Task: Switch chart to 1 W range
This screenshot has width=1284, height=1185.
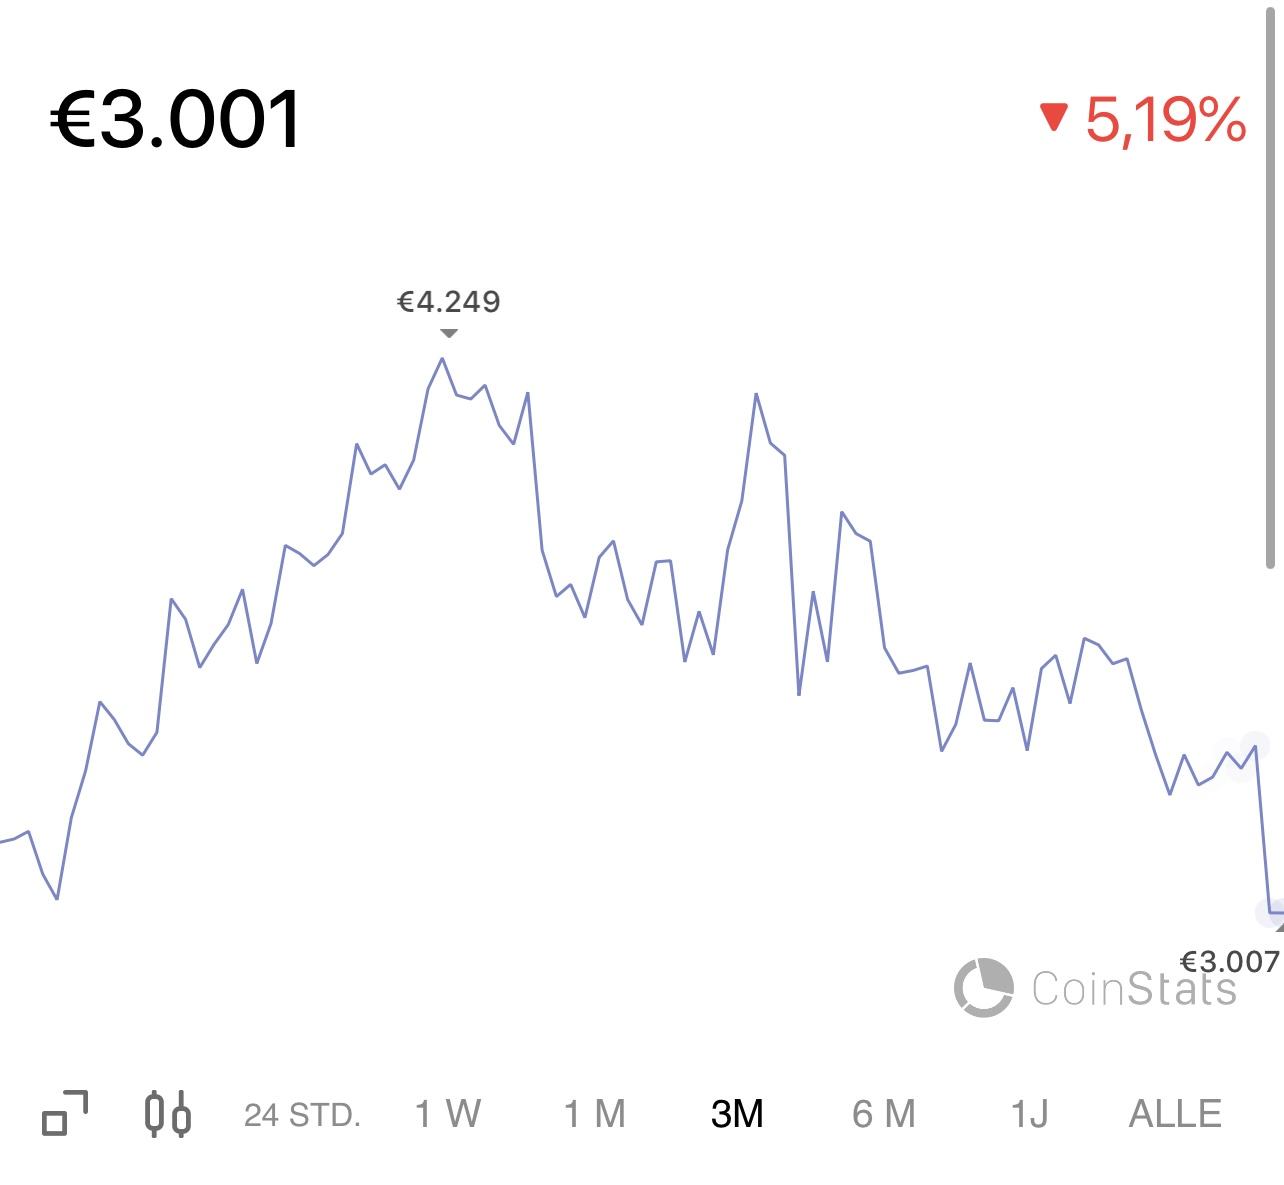Action: click(447, 1113)
